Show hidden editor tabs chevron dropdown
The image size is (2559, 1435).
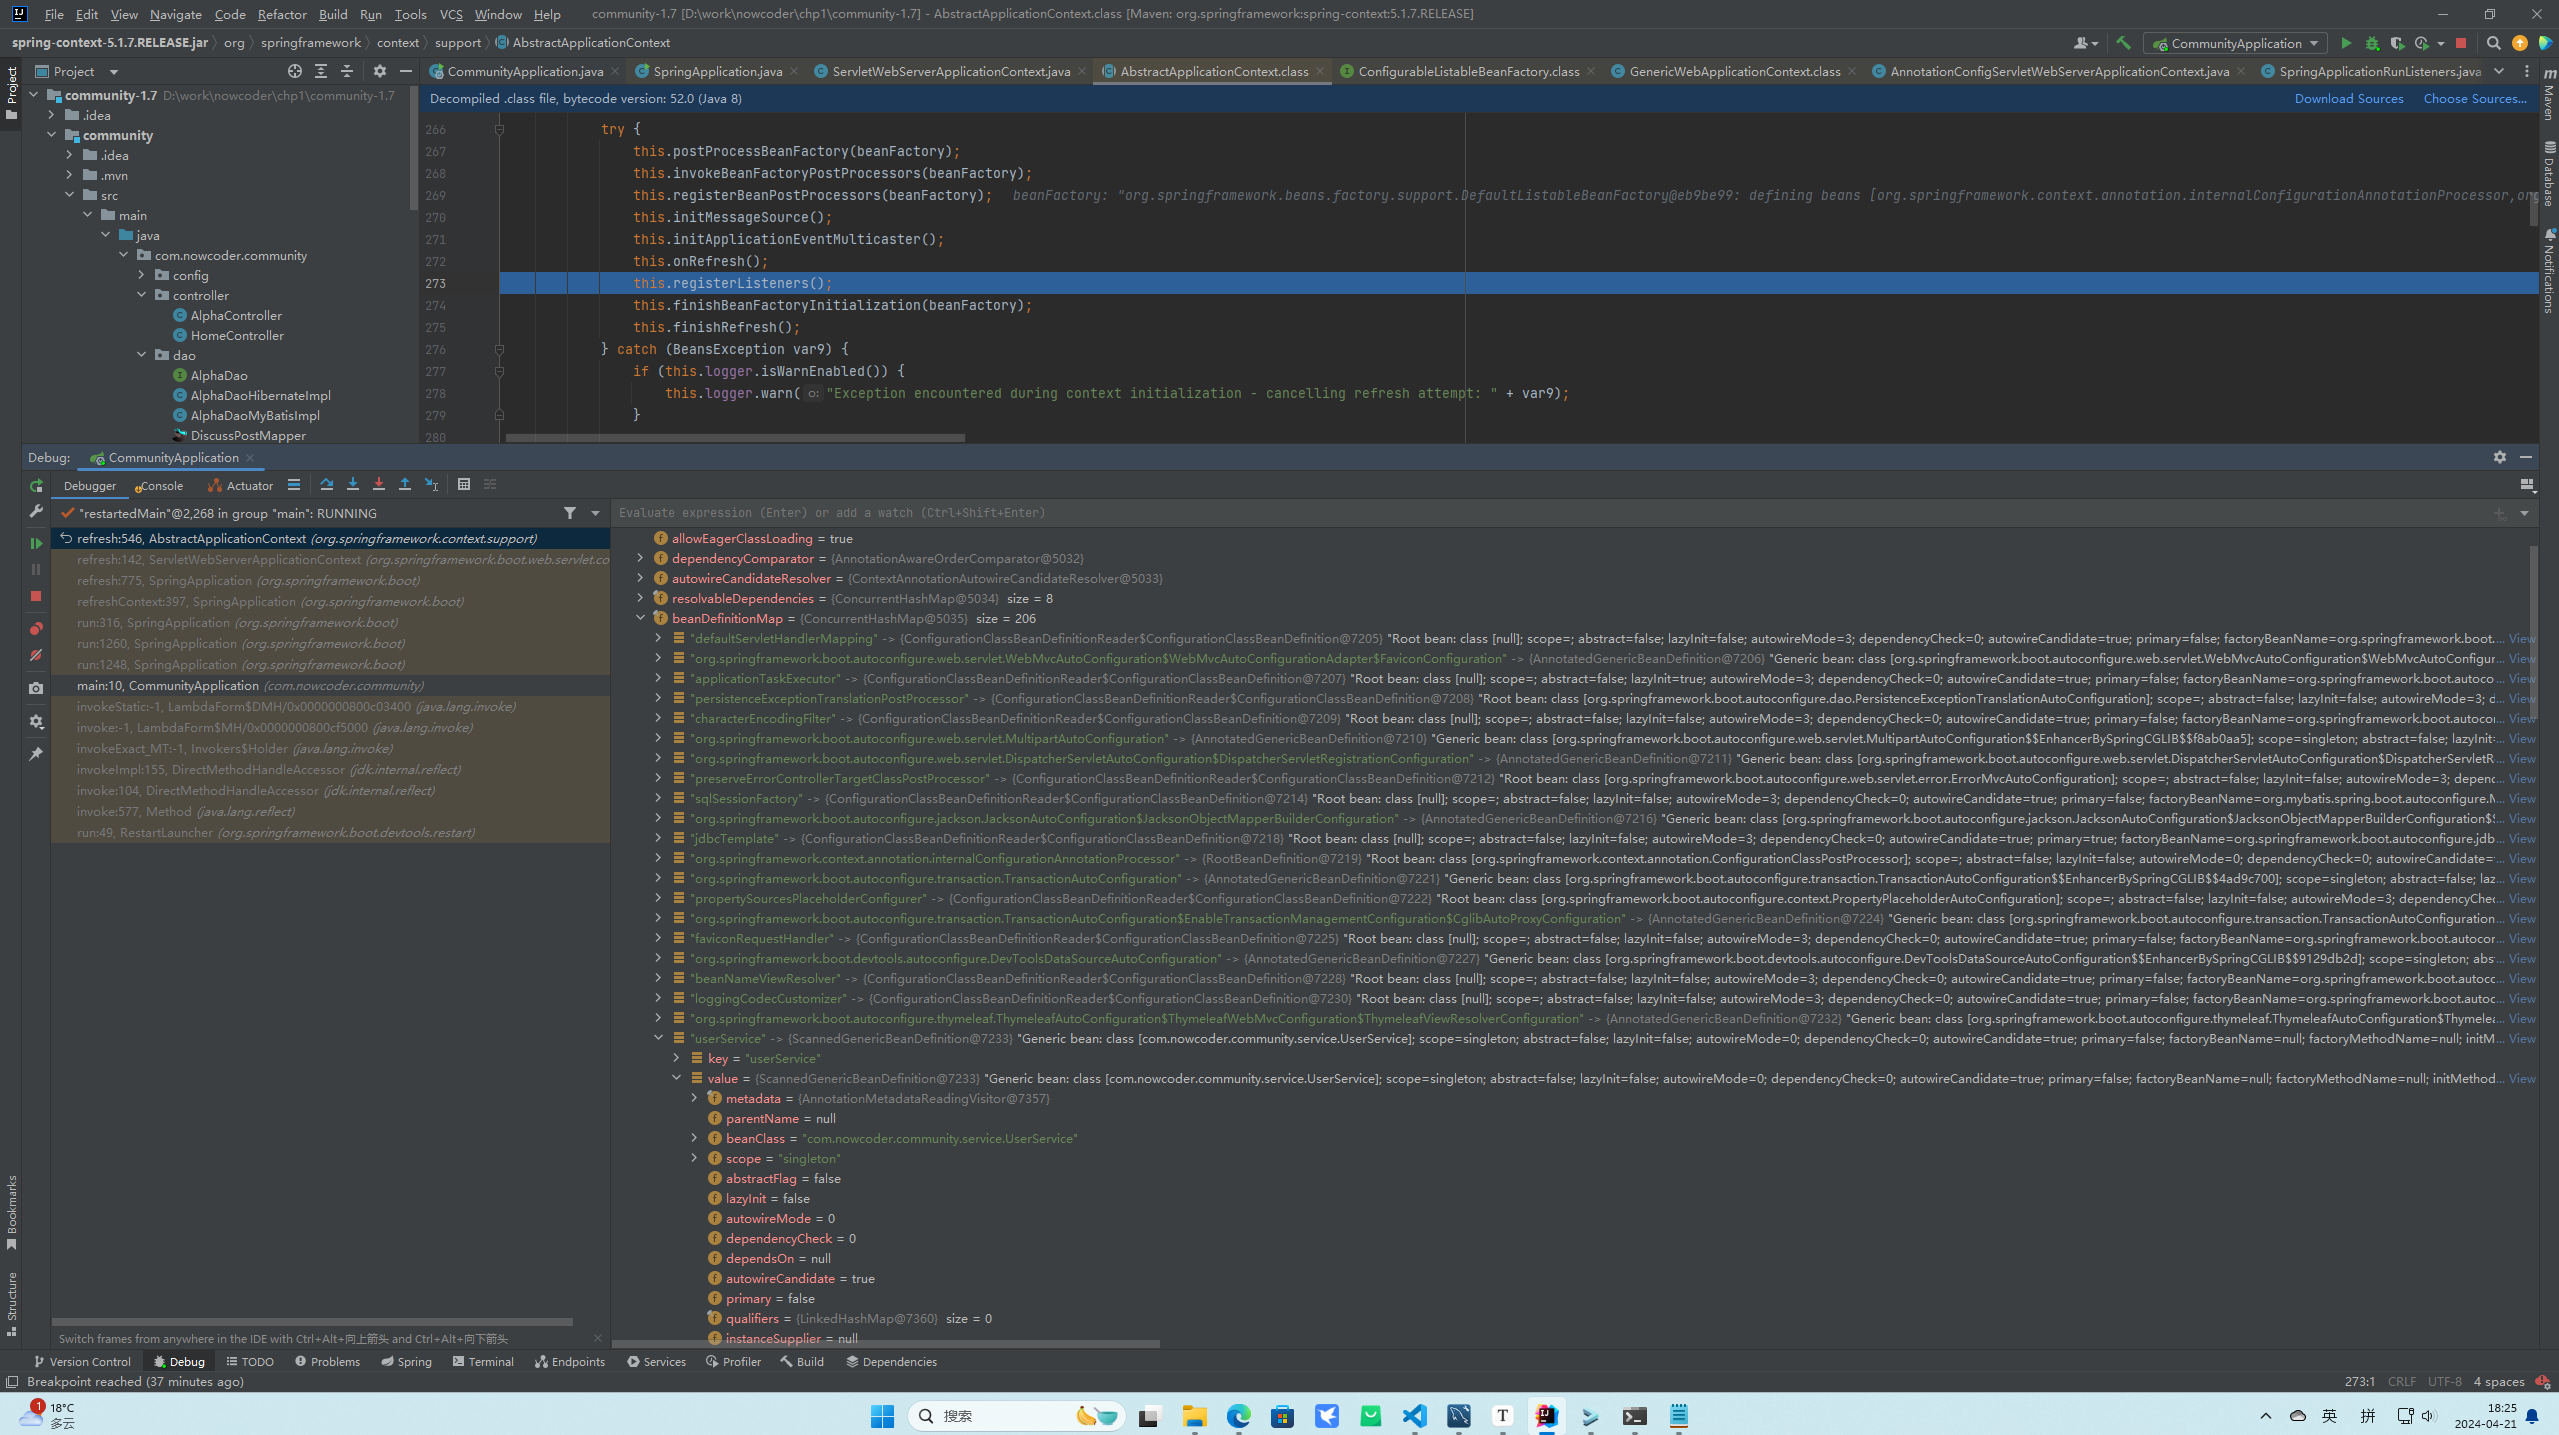click(2499, 71)
